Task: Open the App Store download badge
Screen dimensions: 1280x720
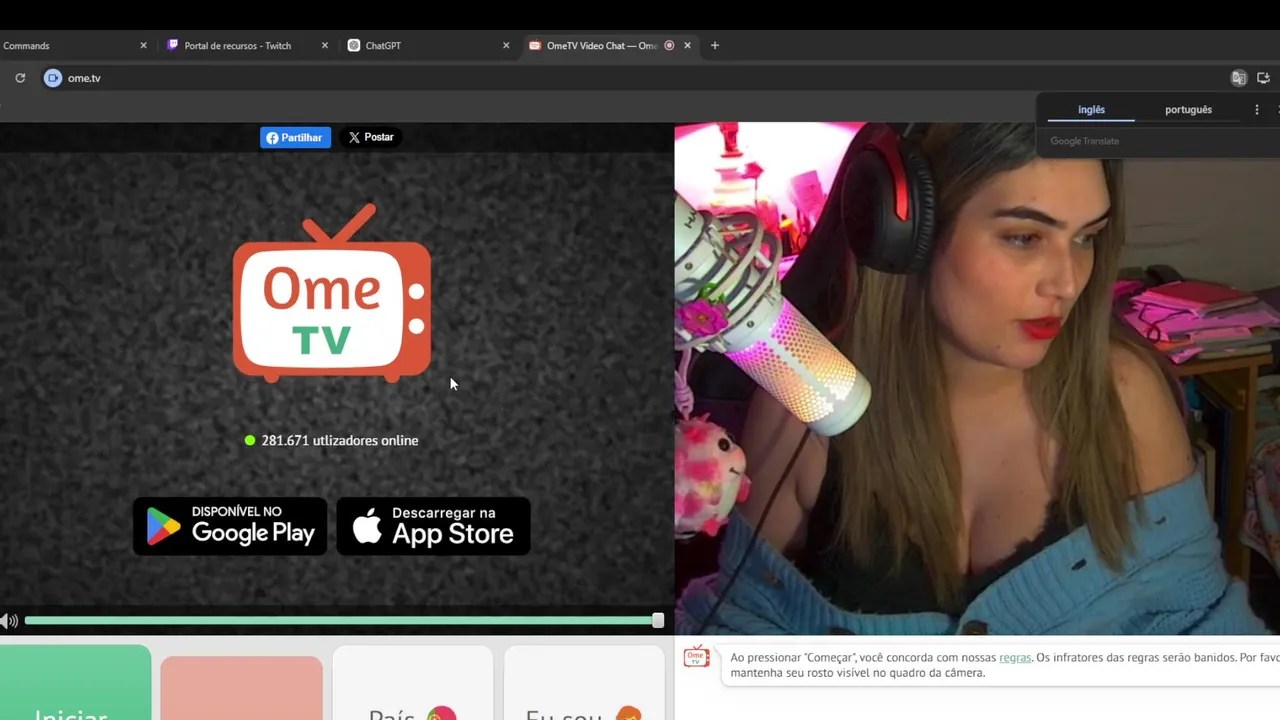Action: click(433, 525)
